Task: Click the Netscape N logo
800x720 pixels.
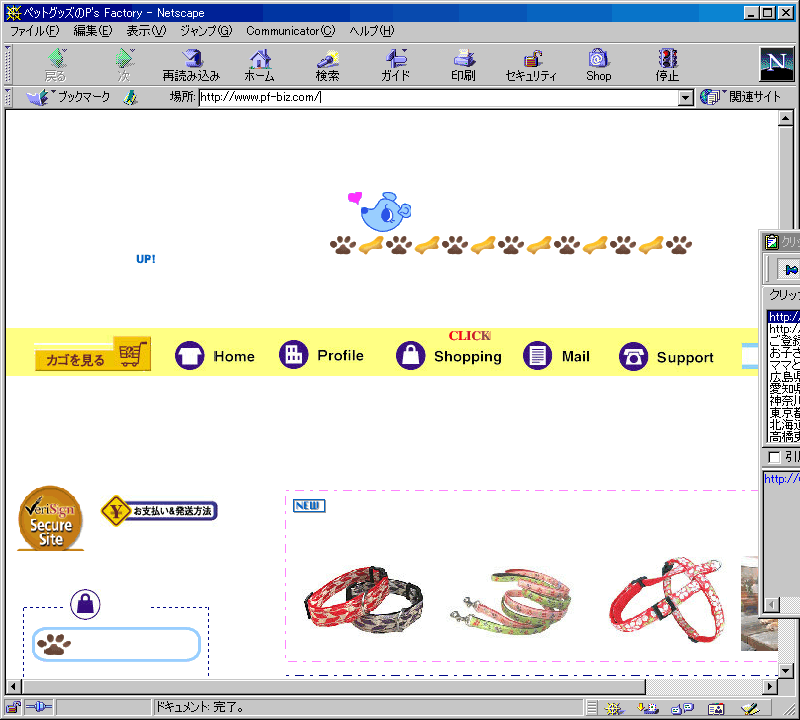Action: (x=777, y=64)
